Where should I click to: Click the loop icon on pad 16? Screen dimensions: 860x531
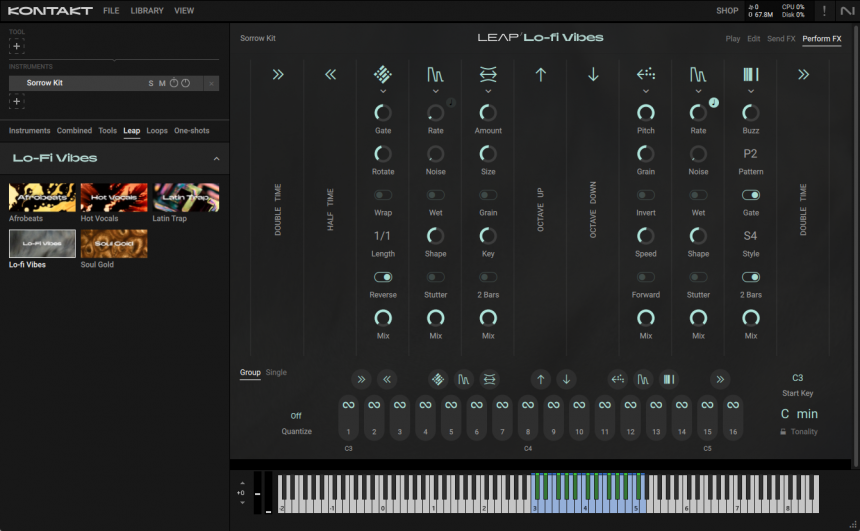[x=733, y=405]
